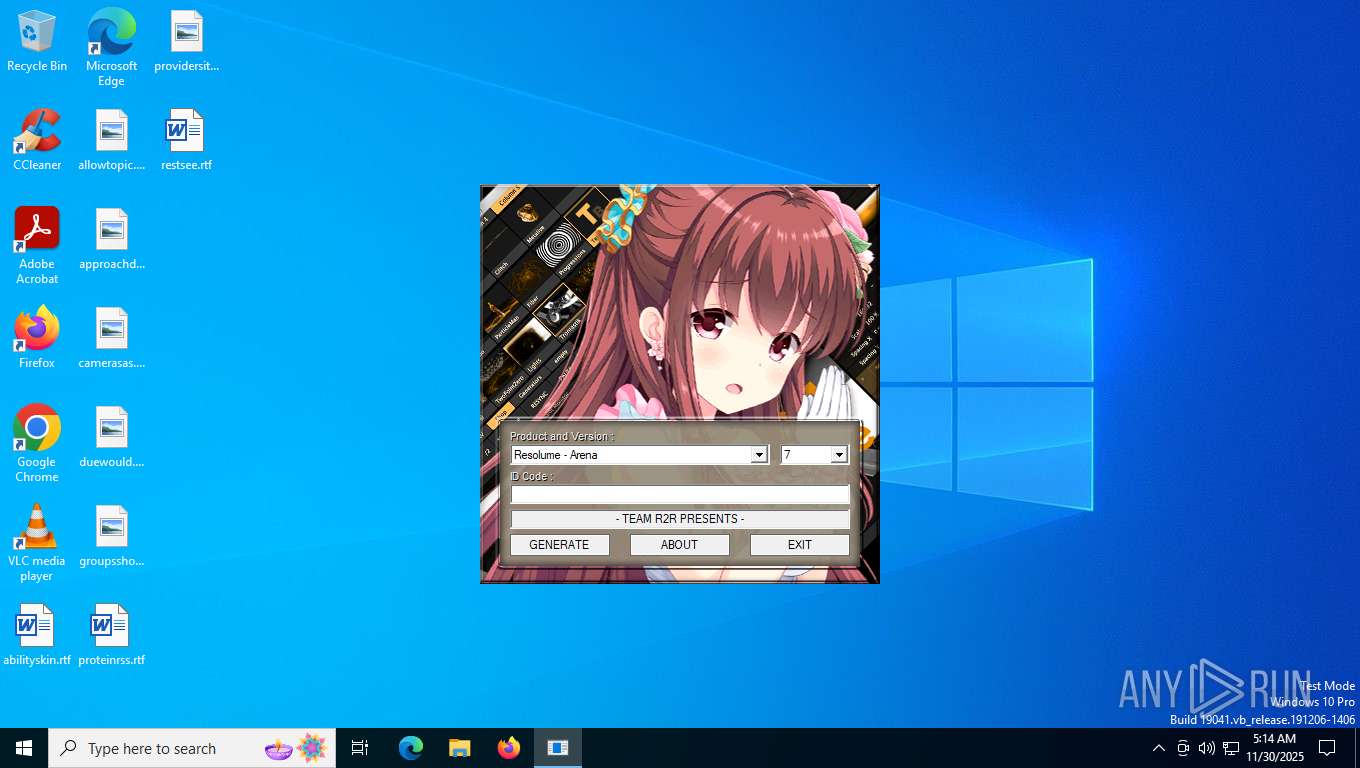Select the allowtopic image file icon
The height and width of the screenshot is (768, 1360).
[112, 141]
